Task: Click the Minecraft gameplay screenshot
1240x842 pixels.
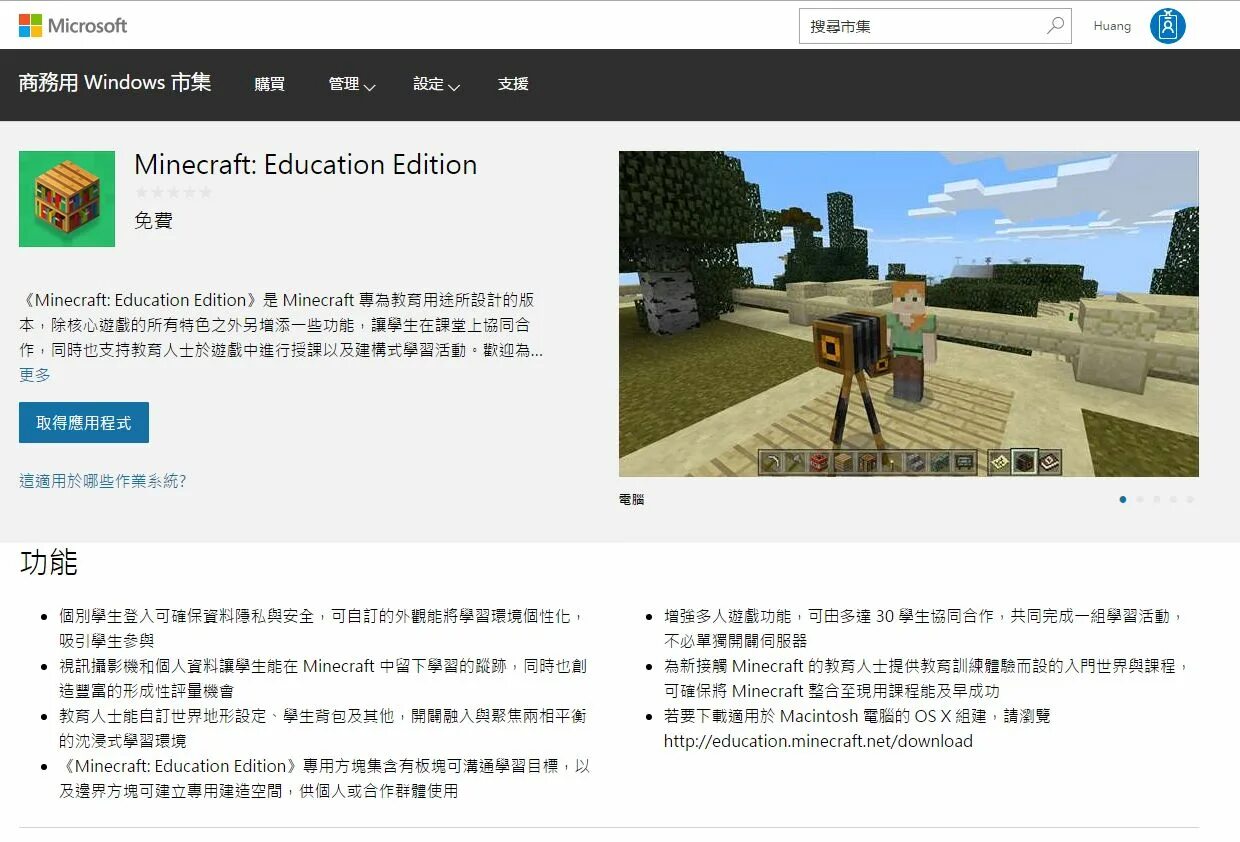Action: coord(908,314)
